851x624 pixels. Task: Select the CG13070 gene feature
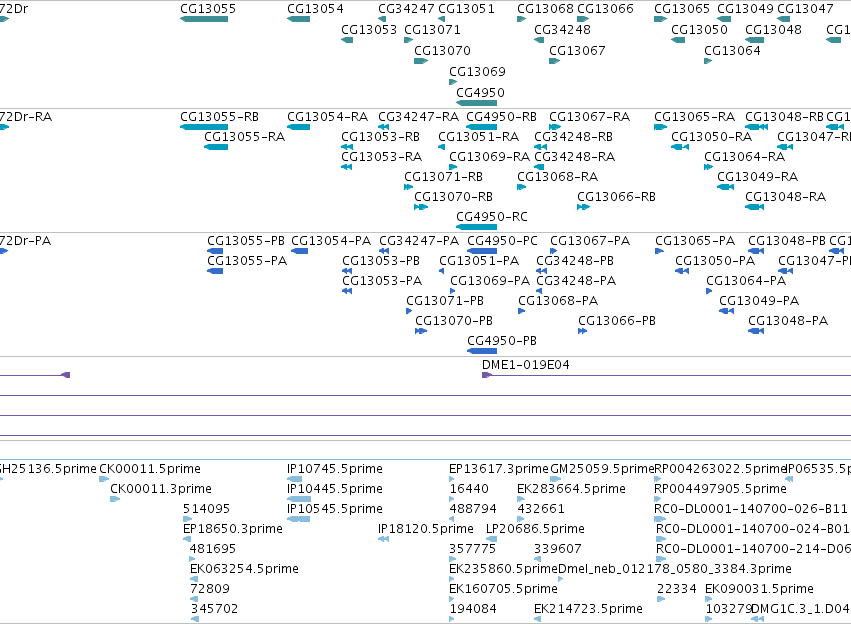click(421, 61)
